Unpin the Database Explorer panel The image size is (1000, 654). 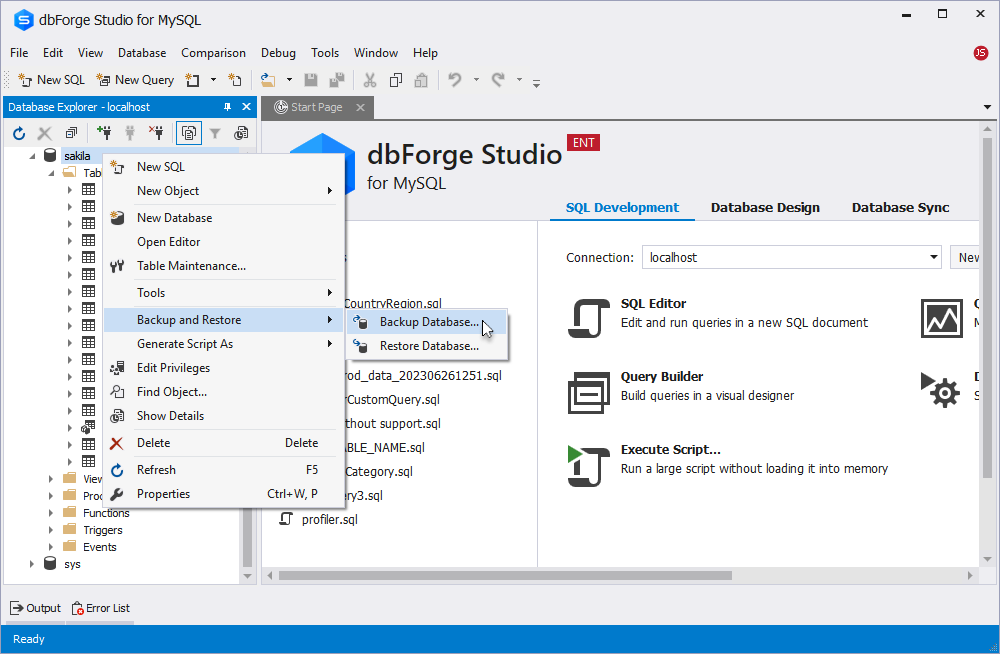[228, 107]
